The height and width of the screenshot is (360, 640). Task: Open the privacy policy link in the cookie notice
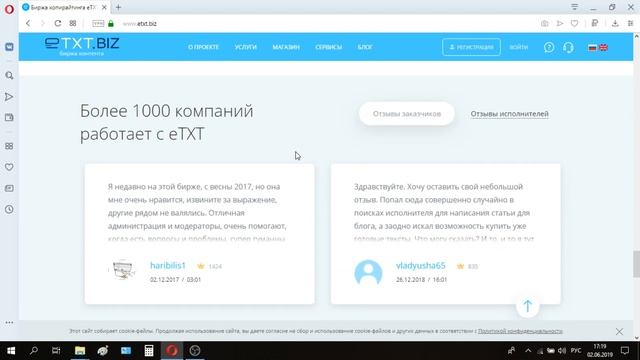tap(520, 331)
